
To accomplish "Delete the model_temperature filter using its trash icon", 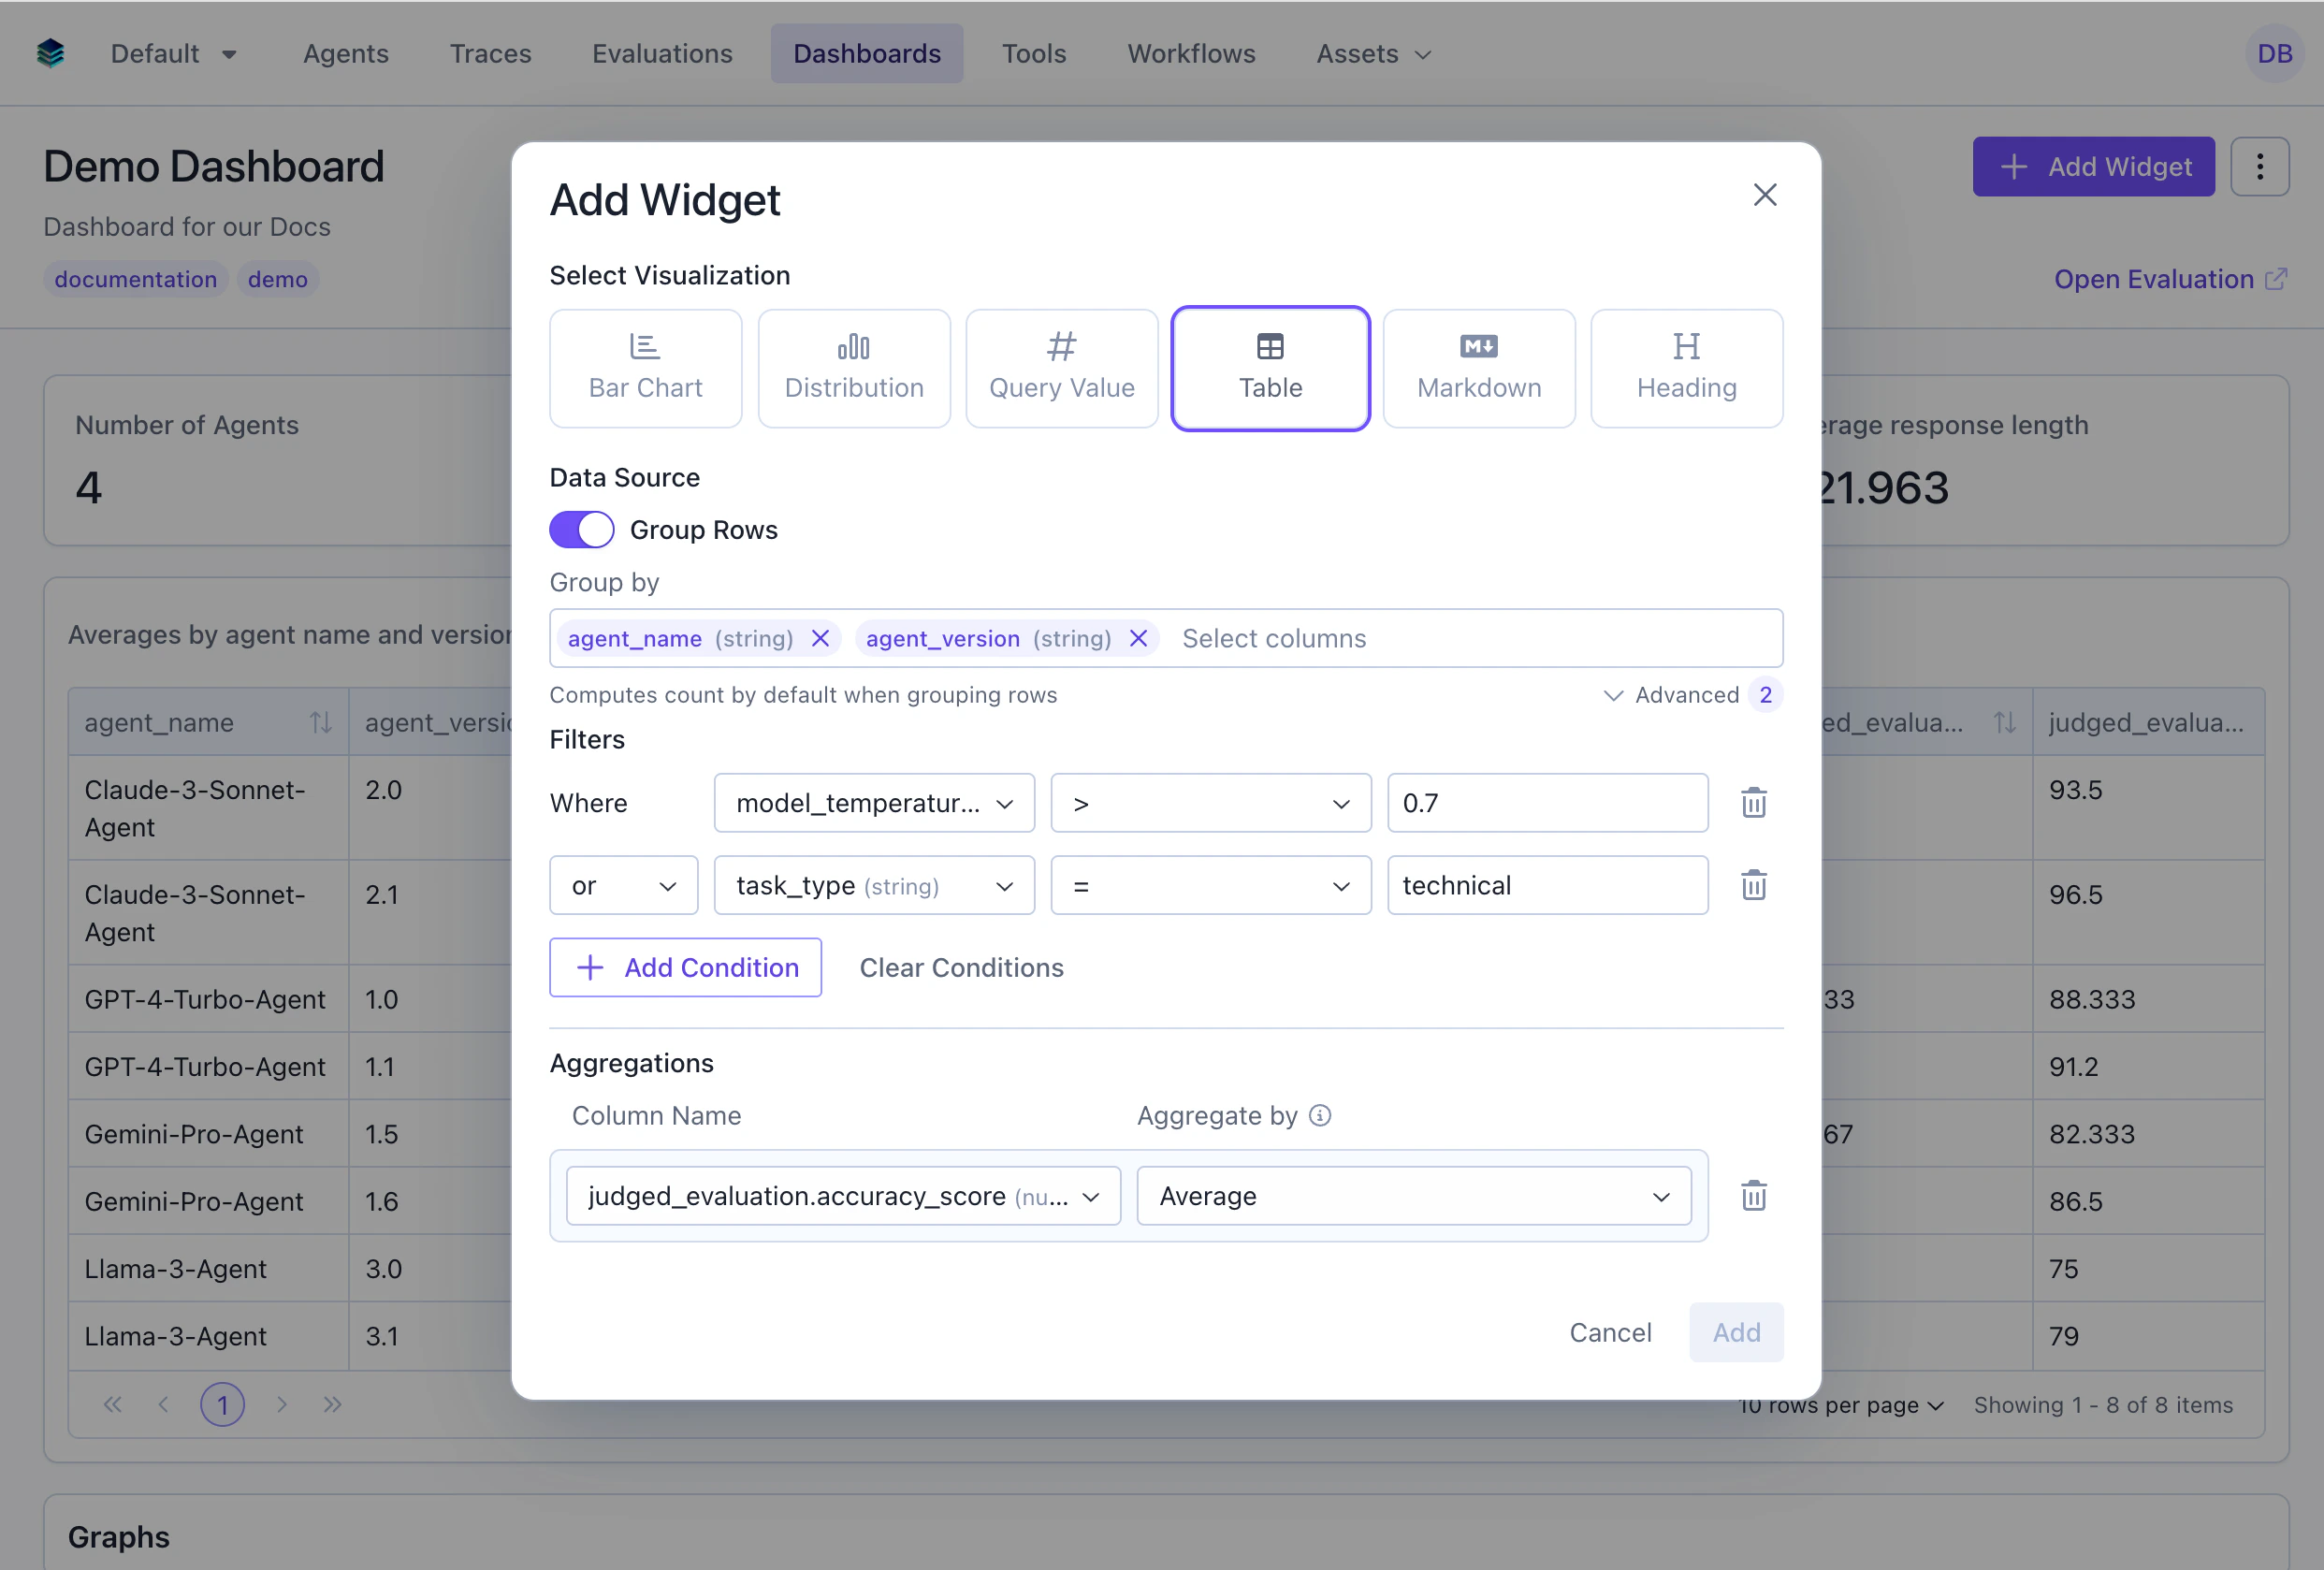I will point(1753,802).
